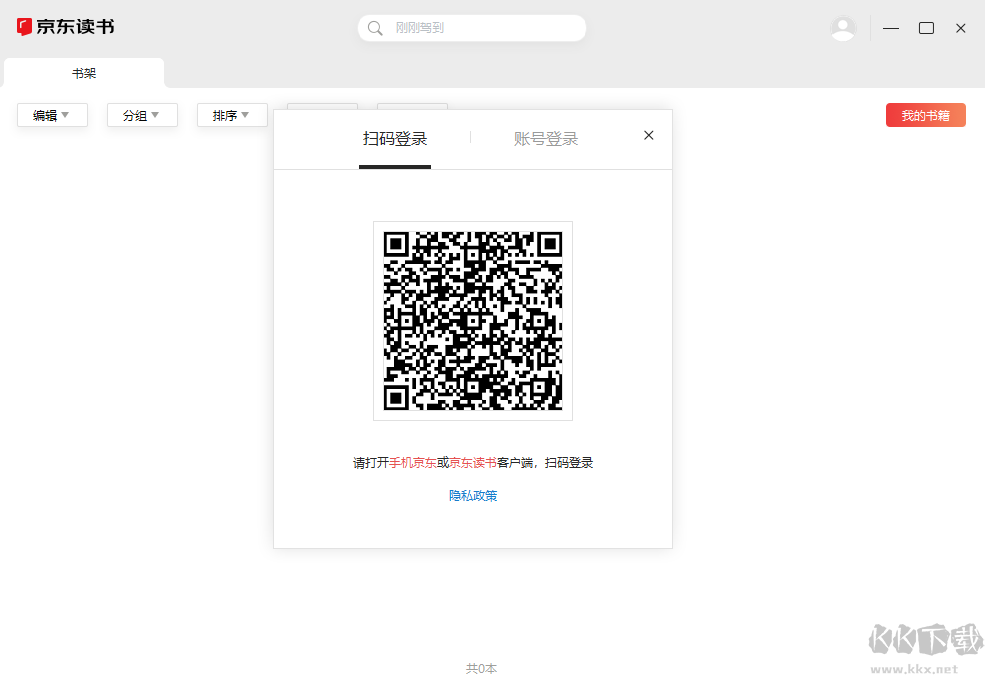This screenshot has width=985, height=676.
Task: Click the red 我的书籍 button
Action: [925, 115]
